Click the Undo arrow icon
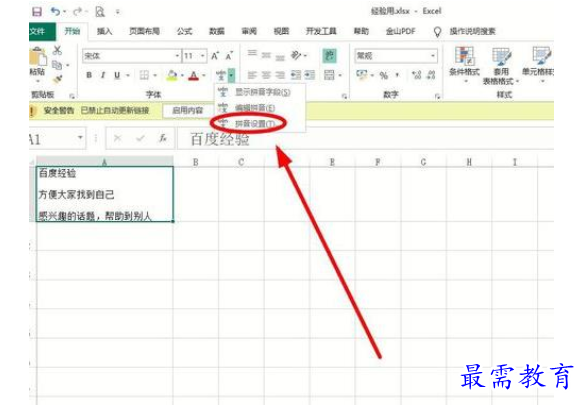 click(x=55, y=12)
